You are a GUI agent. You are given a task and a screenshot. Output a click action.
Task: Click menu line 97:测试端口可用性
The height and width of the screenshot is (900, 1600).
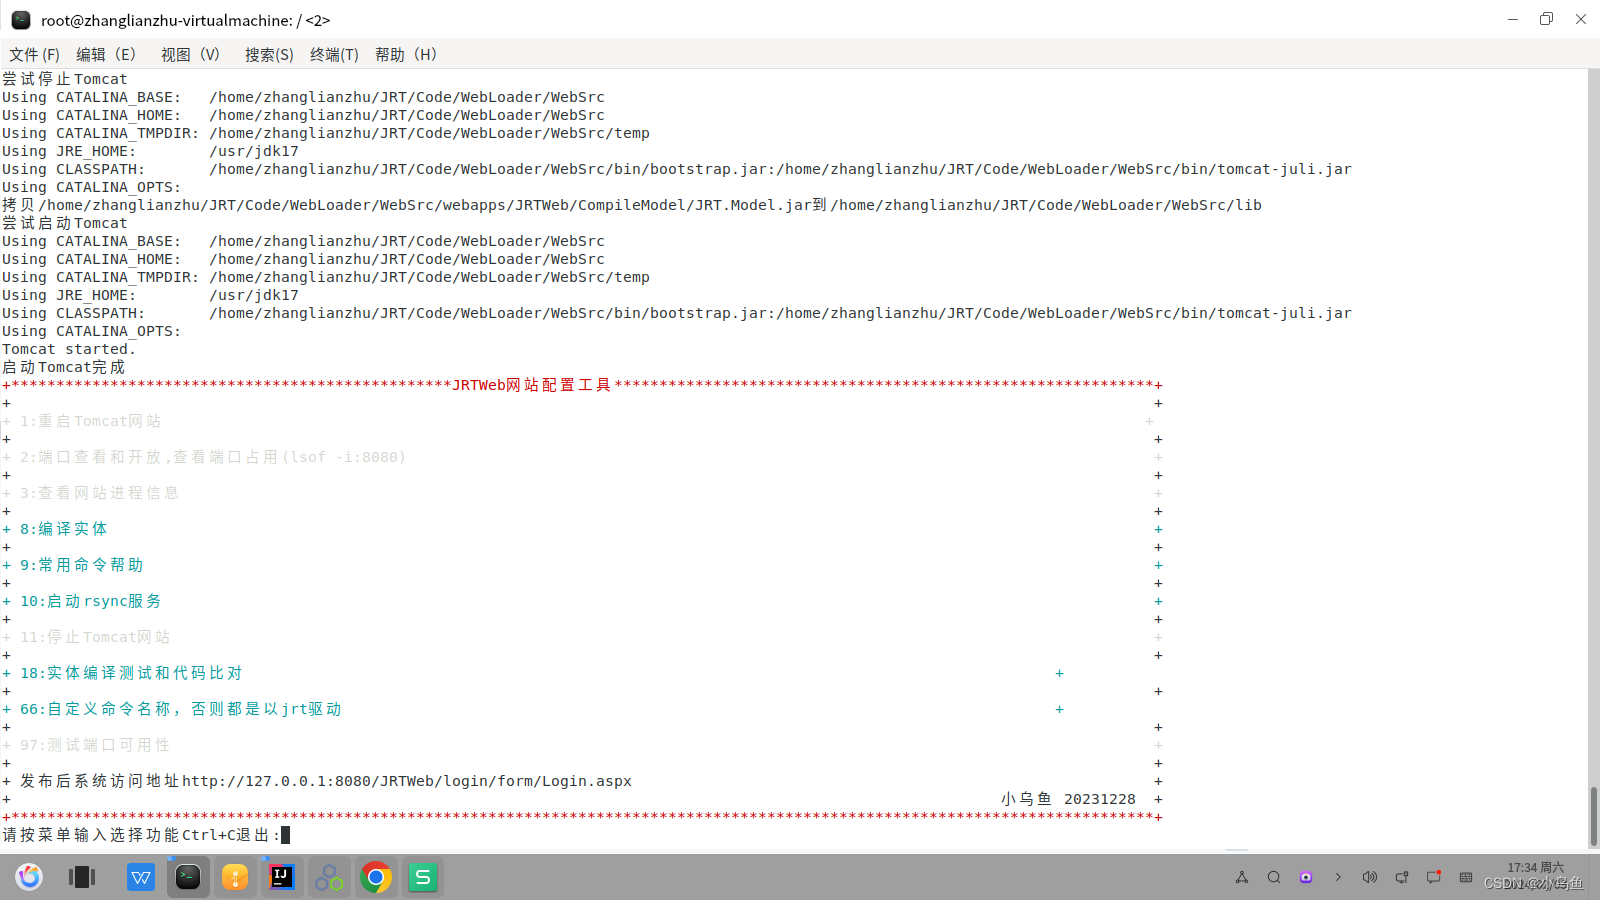(95, 745)
